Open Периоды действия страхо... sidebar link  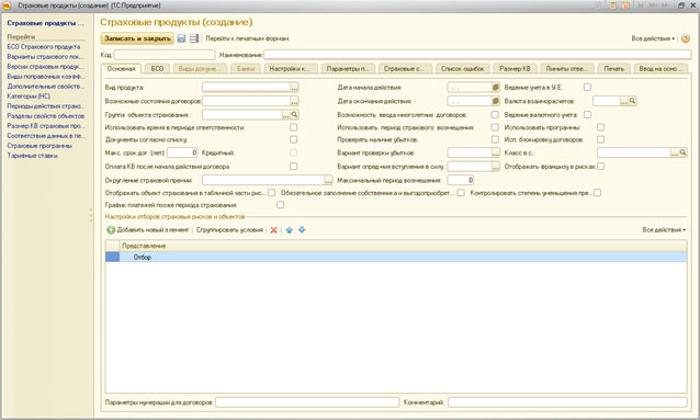(x=45, y=106)
